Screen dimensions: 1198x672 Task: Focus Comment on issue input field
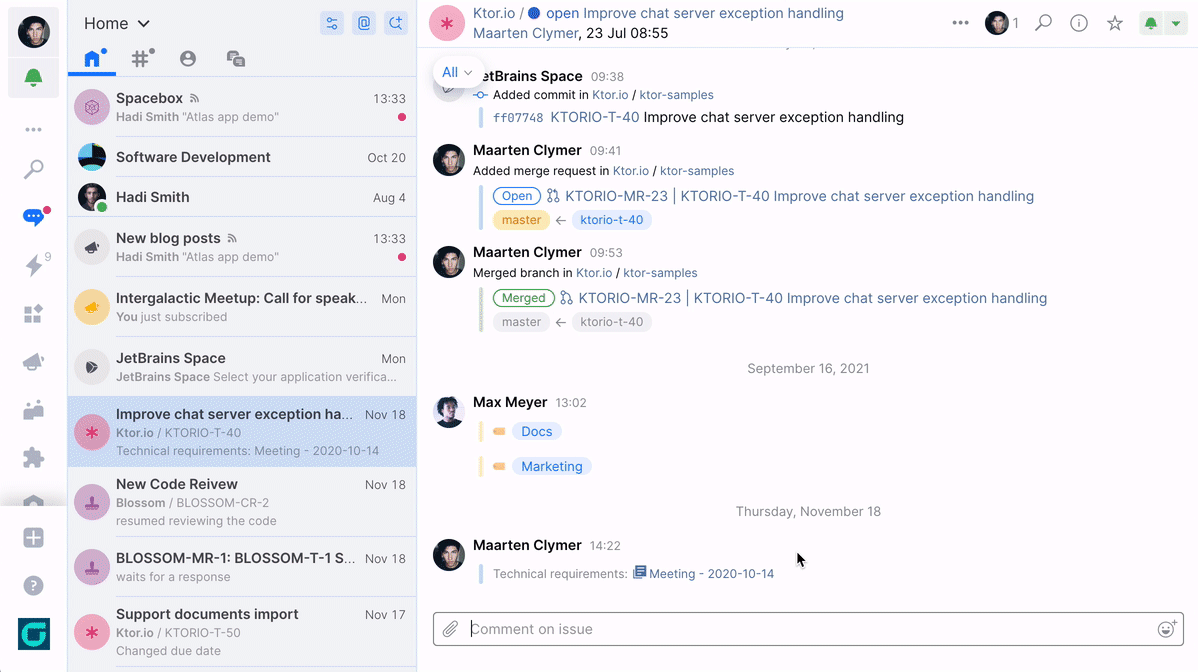[808, 629]
